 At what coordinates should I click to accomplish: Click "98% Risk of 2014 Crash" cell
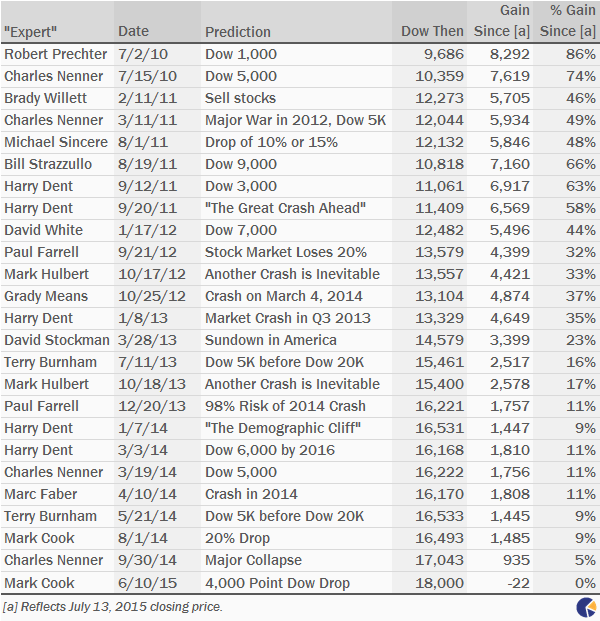[285, 406]
